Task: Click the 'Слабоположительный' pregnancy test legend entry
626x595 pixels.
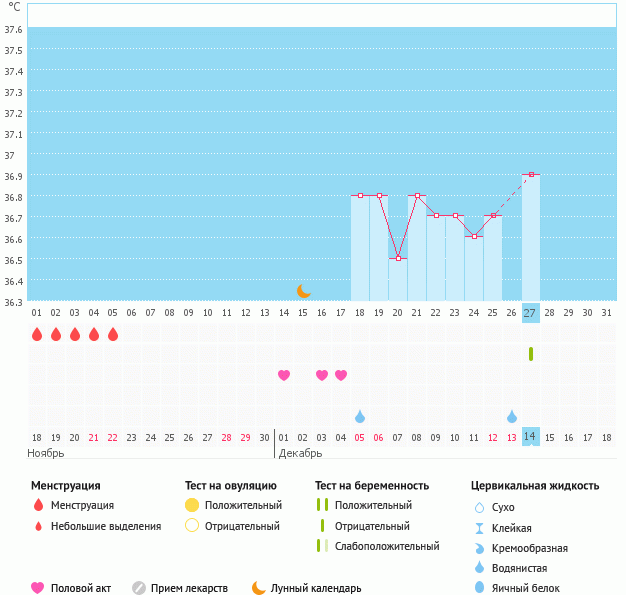Action: click(388, 546)
